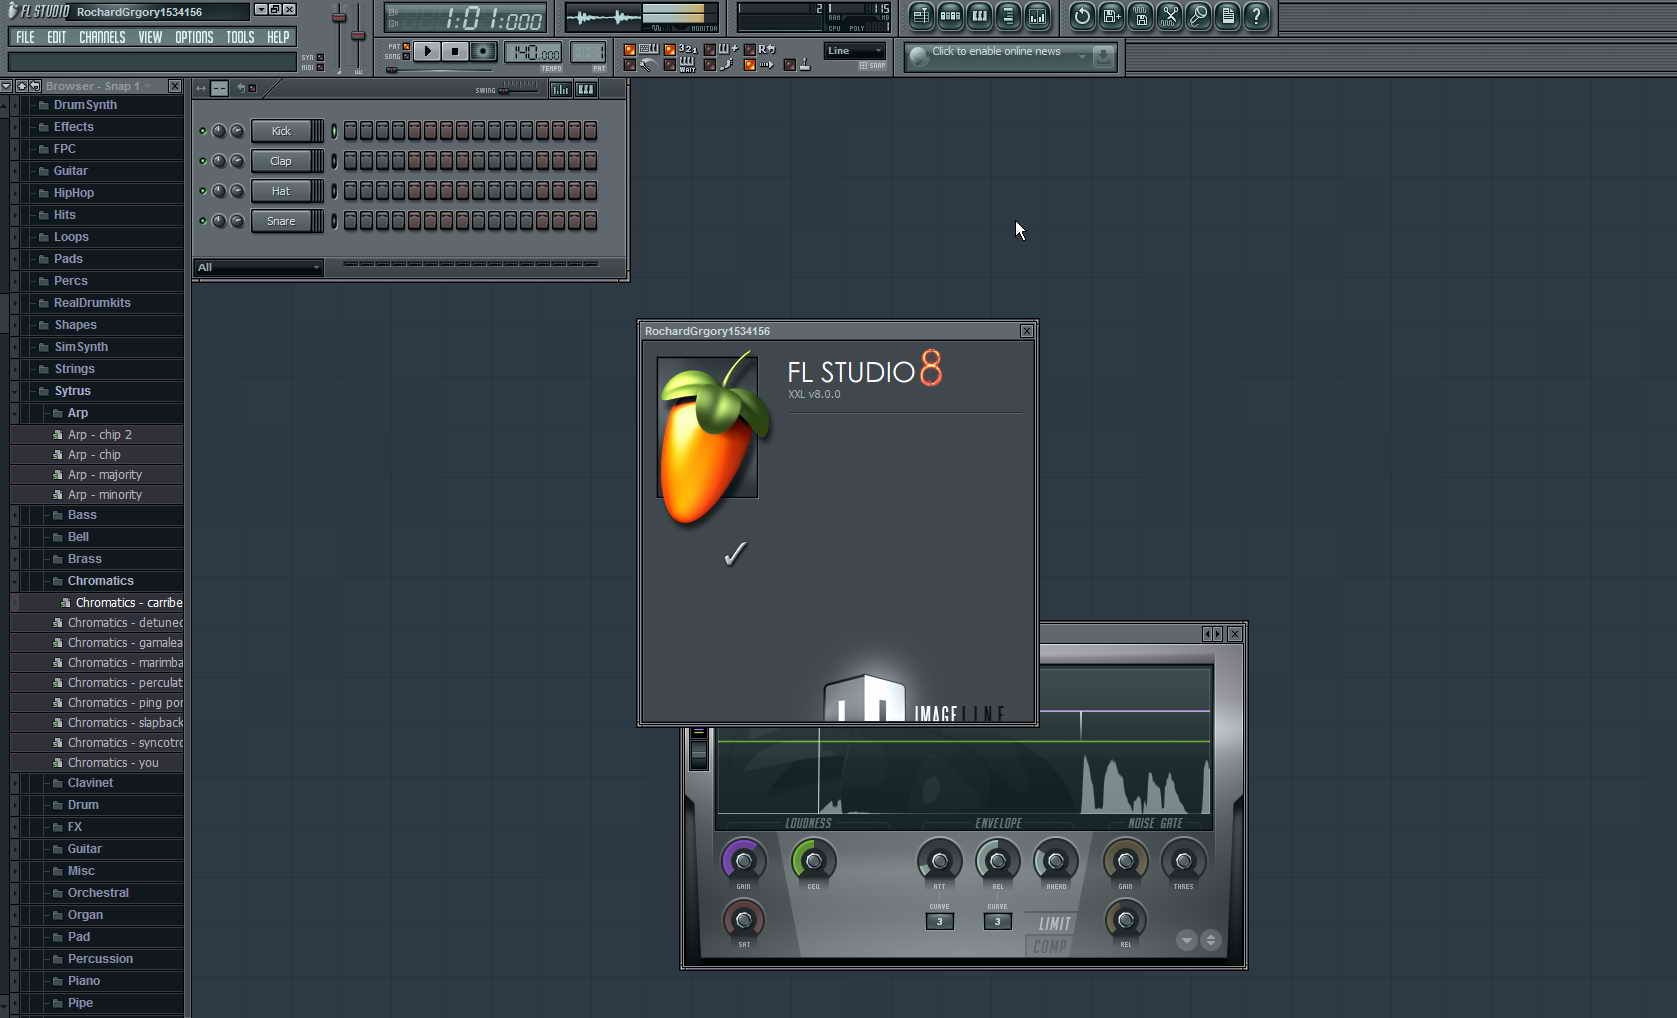Click the record button
This screenshot has height=1018, width=1677.
(483, 51)
